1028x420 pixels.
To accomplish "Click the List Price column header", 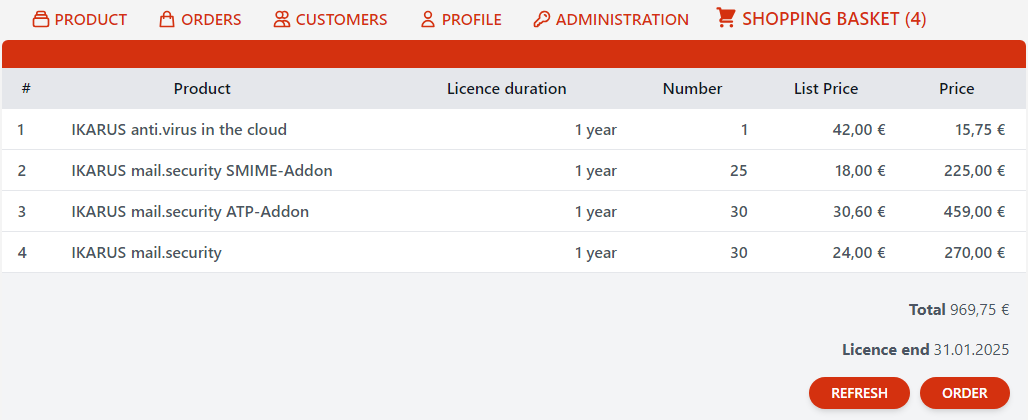I will click(x=826, y=88).
